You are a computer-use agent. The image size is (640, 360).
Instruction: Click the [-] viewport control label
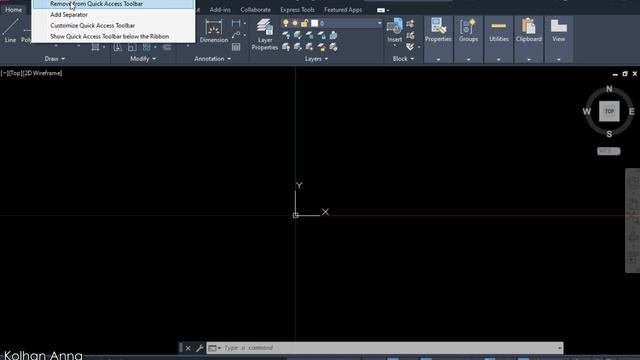[4, 73]
